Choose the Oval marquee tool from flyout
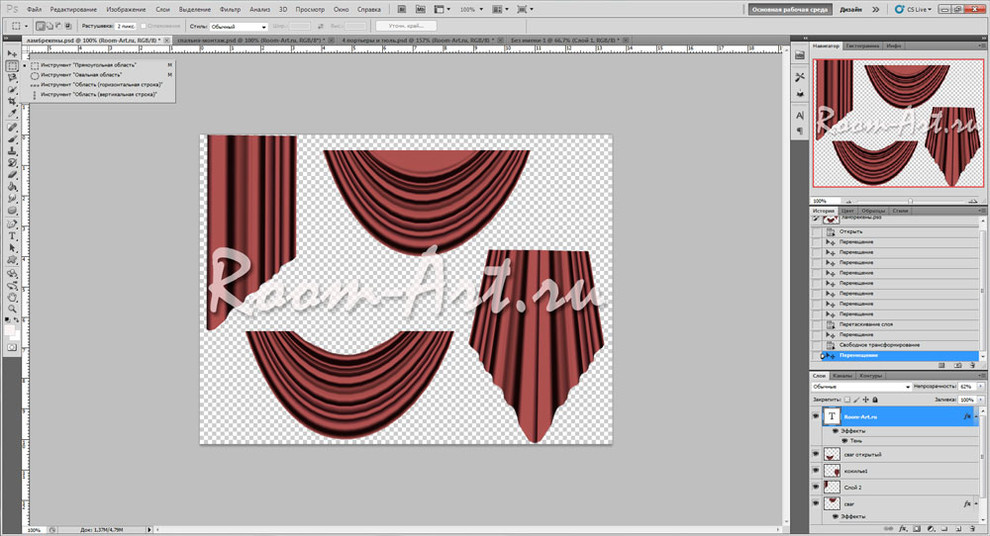This screenshot has width=990, height=536. [80, 75]
